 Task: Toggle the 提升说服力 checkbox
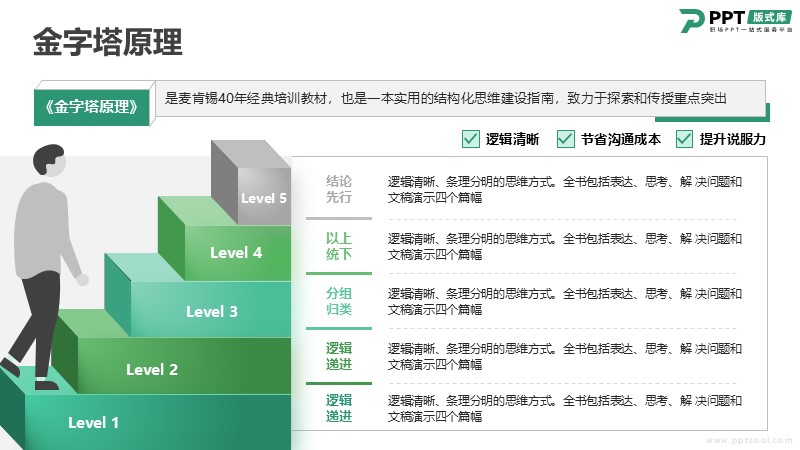(684, 139)
